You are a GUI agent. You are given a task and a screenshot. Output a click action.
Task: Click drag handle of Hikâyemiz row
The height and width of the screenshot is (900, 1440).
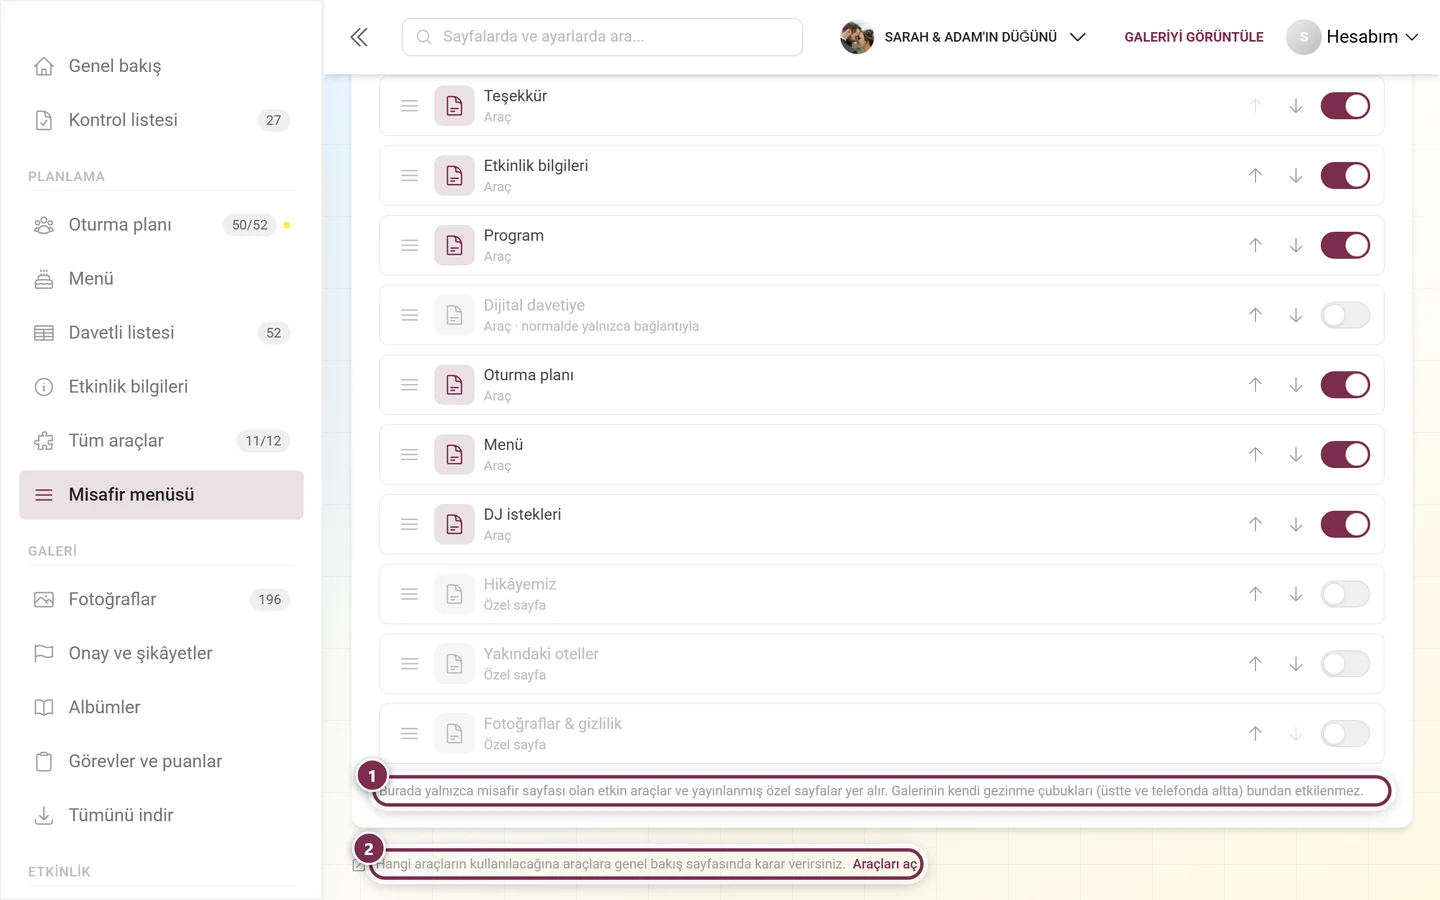409,594
